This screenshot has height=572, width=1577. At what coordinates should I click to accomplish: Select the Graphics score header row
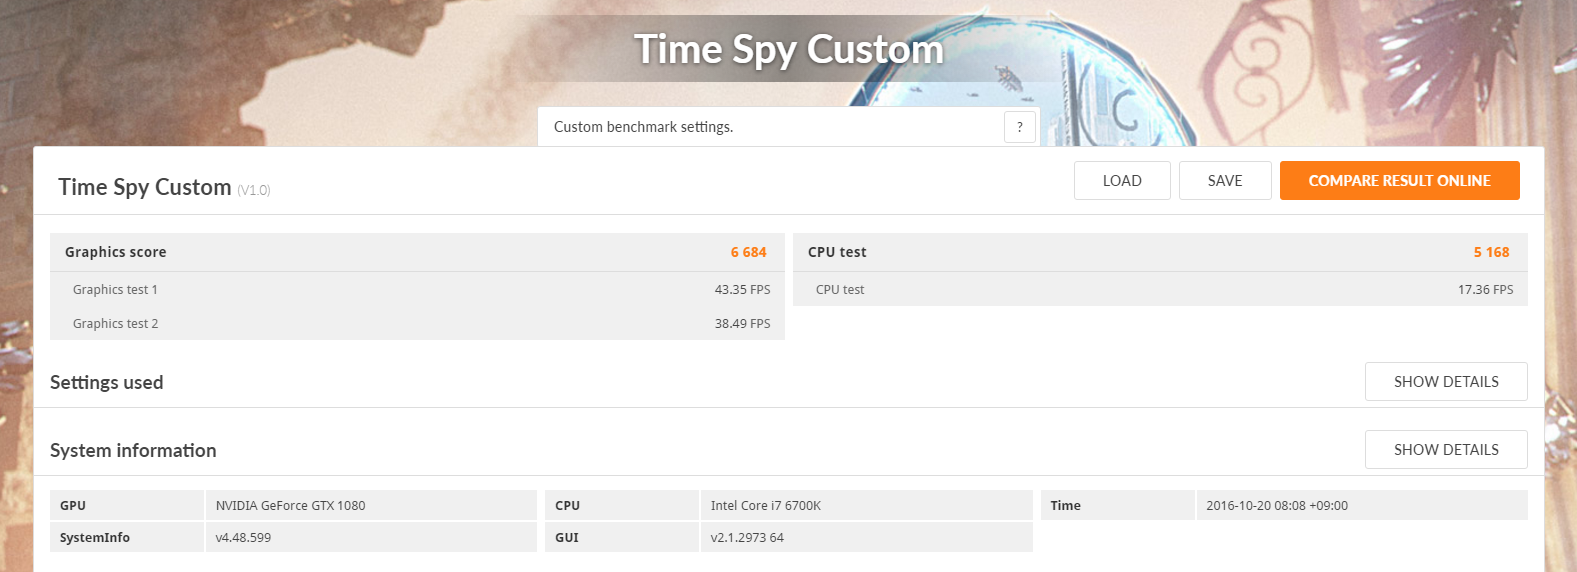pyautogui.click(x=417, y=252)
